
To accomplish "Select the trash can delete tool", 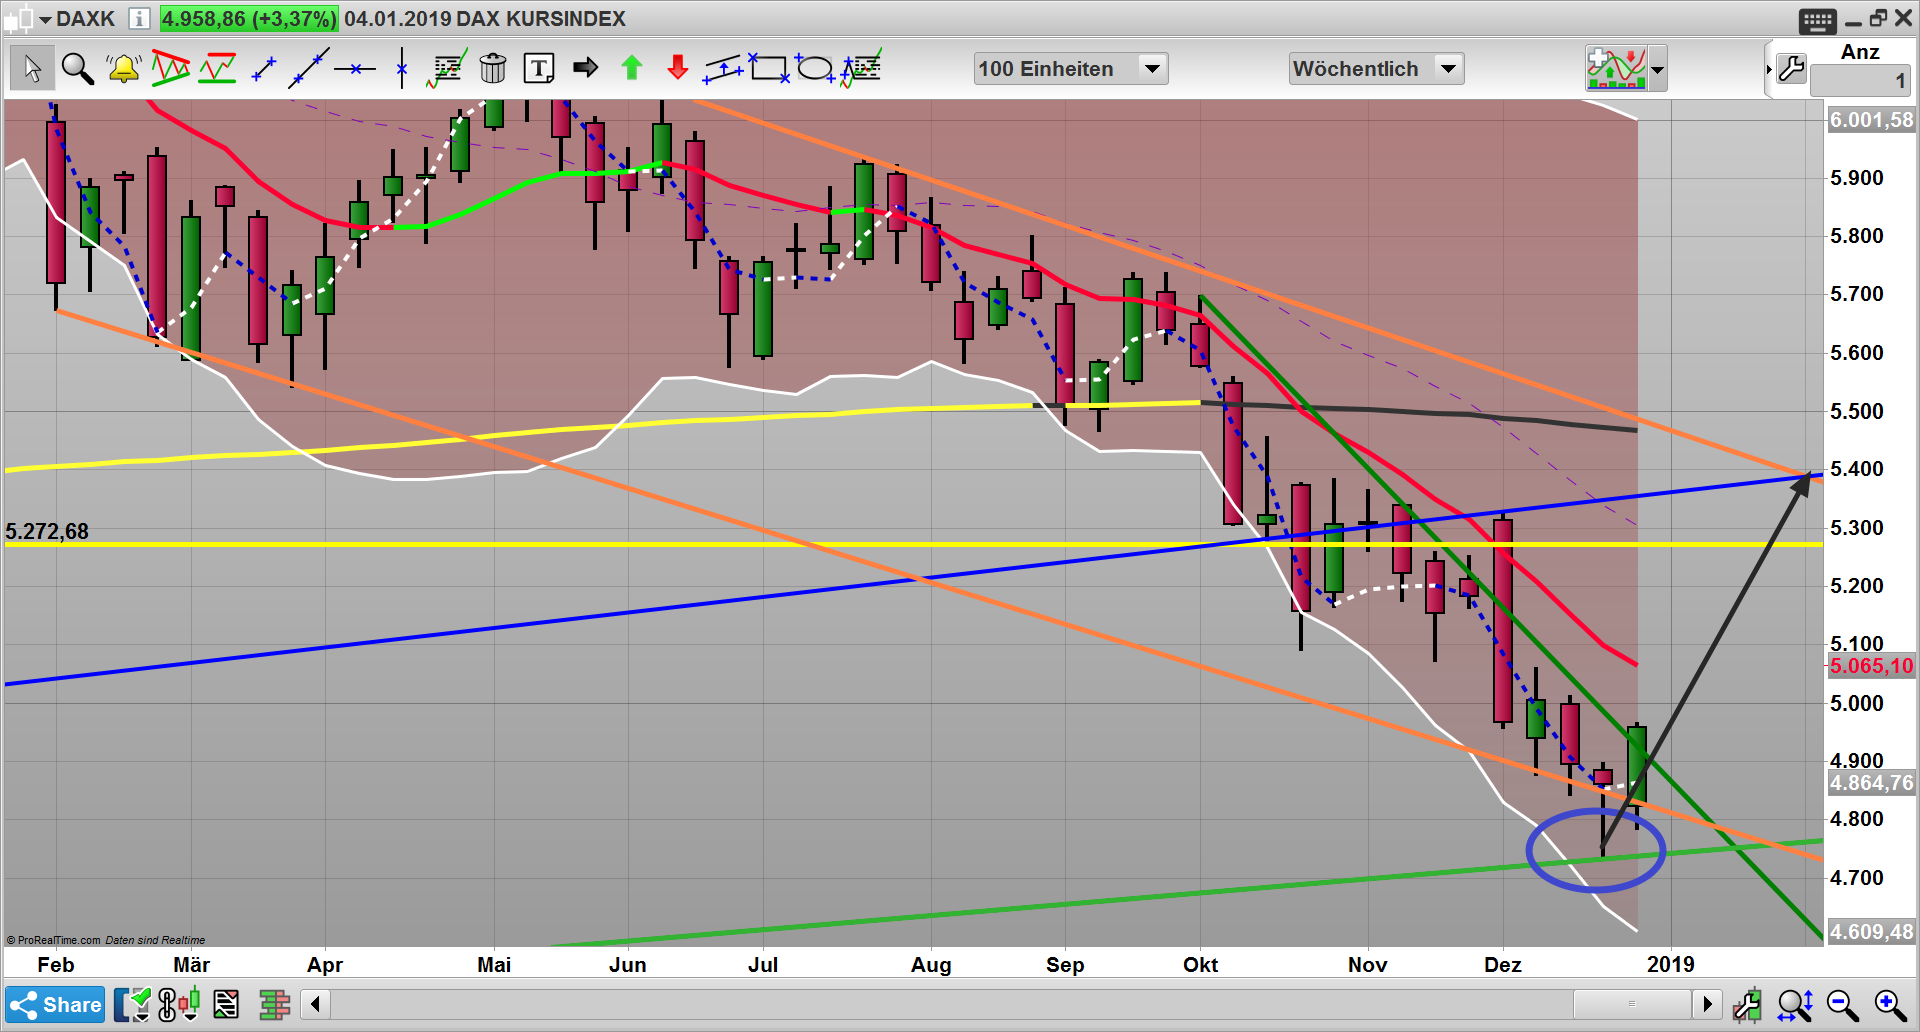I will tap(493, 69).
